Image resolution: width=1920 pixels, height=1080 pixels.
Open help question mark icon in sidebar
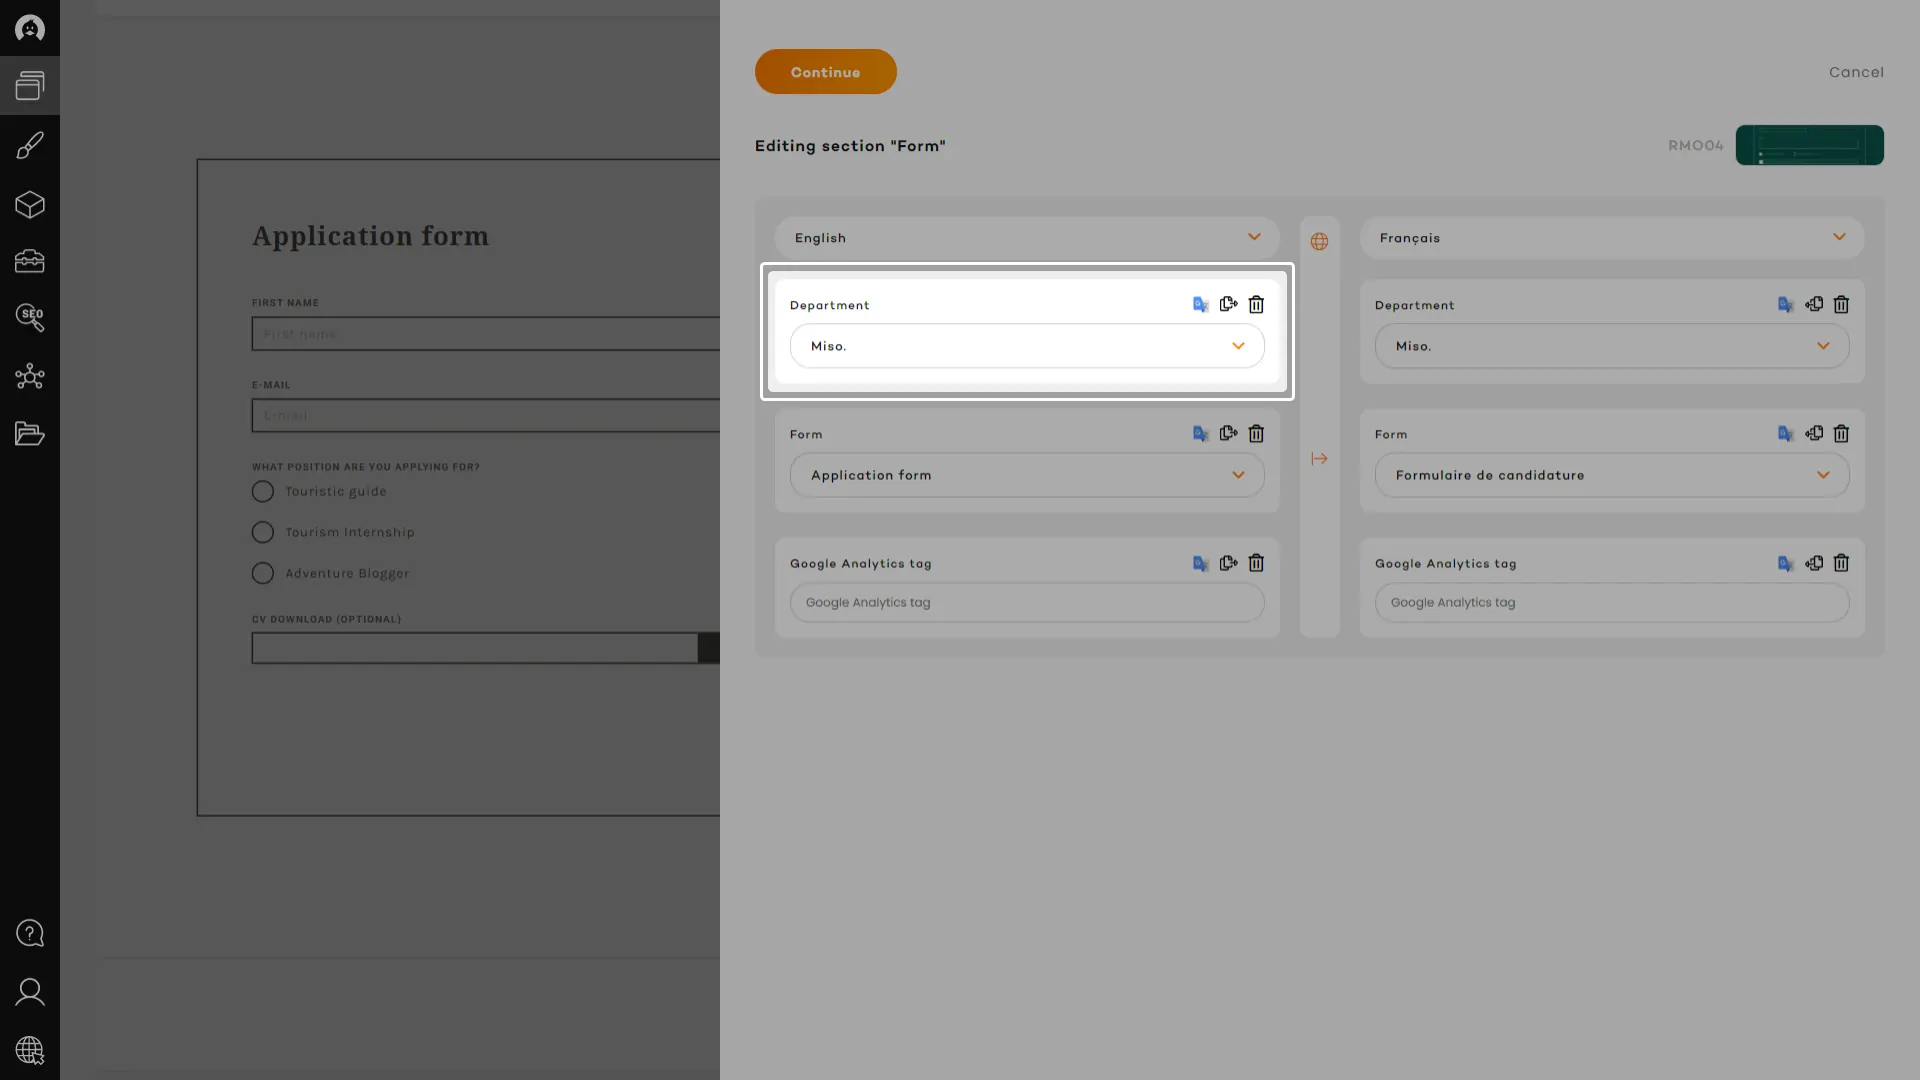click(x=30, y=933)
